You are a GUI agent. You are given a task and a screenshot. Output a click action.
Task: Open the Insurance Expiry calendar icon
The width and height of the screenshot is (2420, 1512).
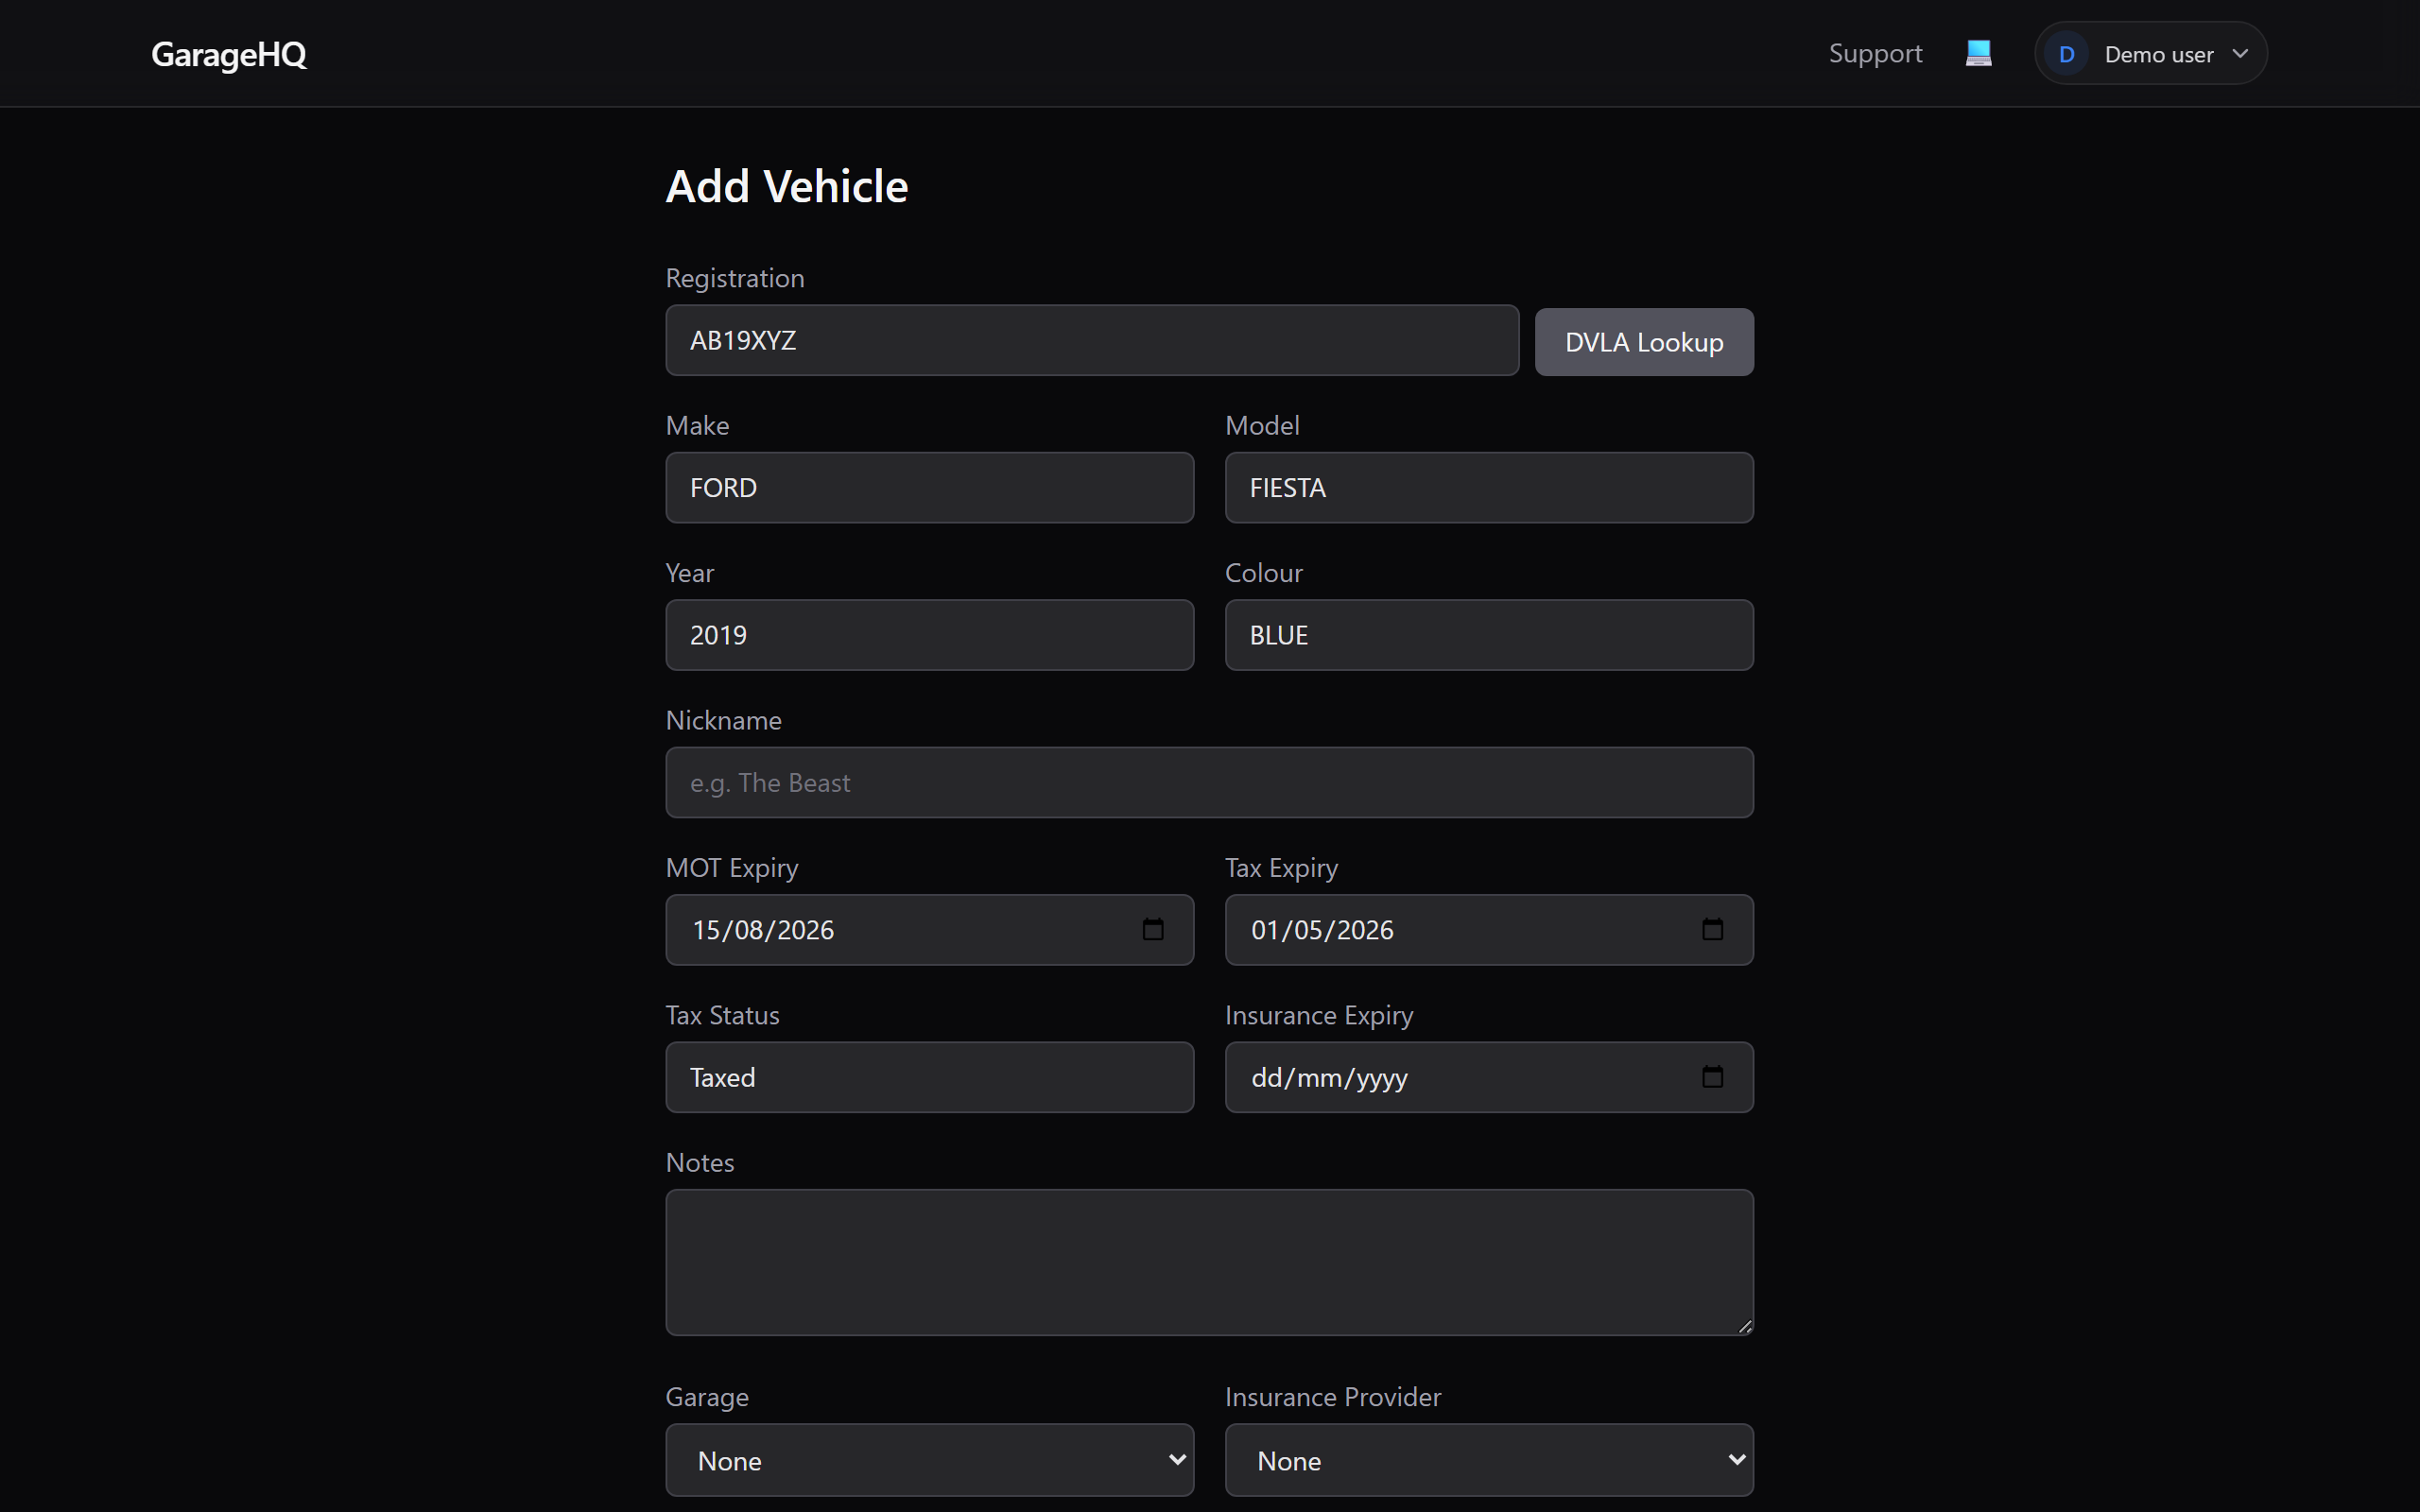point(1713,1077)
